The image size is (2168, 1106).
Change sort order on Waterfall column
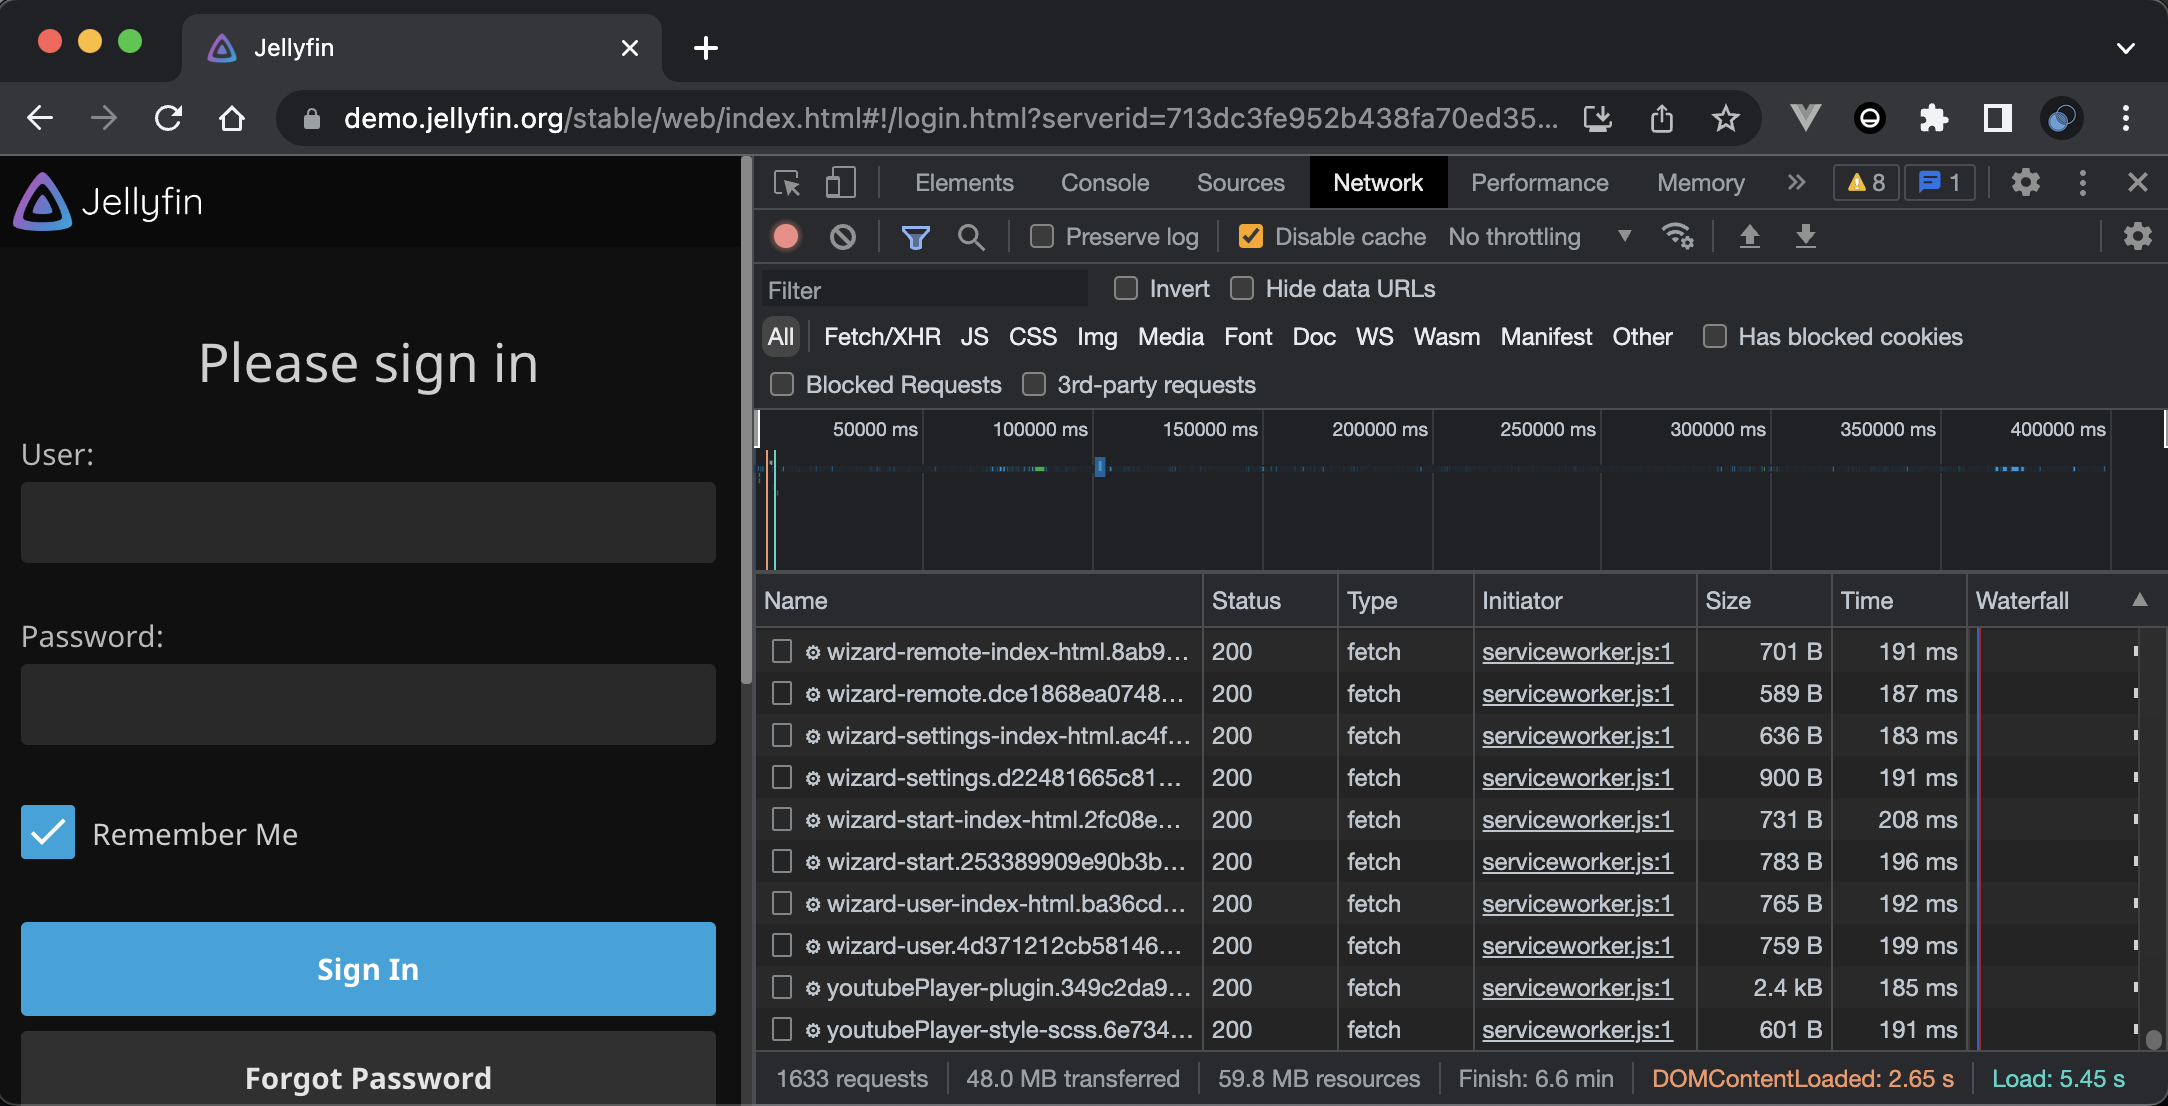[2022, 600]
